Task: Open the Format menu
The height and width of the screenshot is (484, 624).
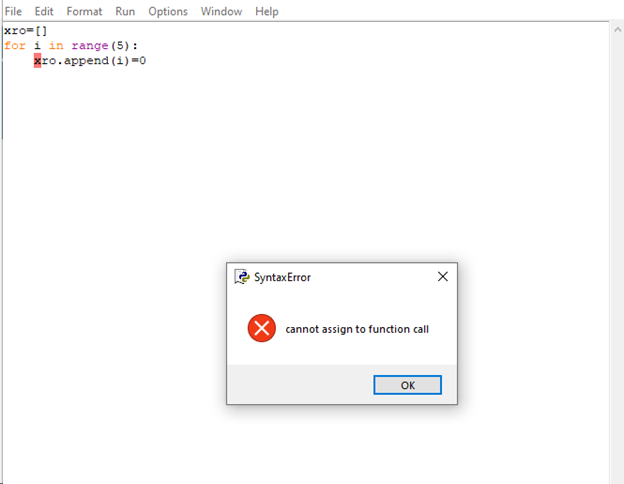Action: pyautogui.click(x=84, y=11)
